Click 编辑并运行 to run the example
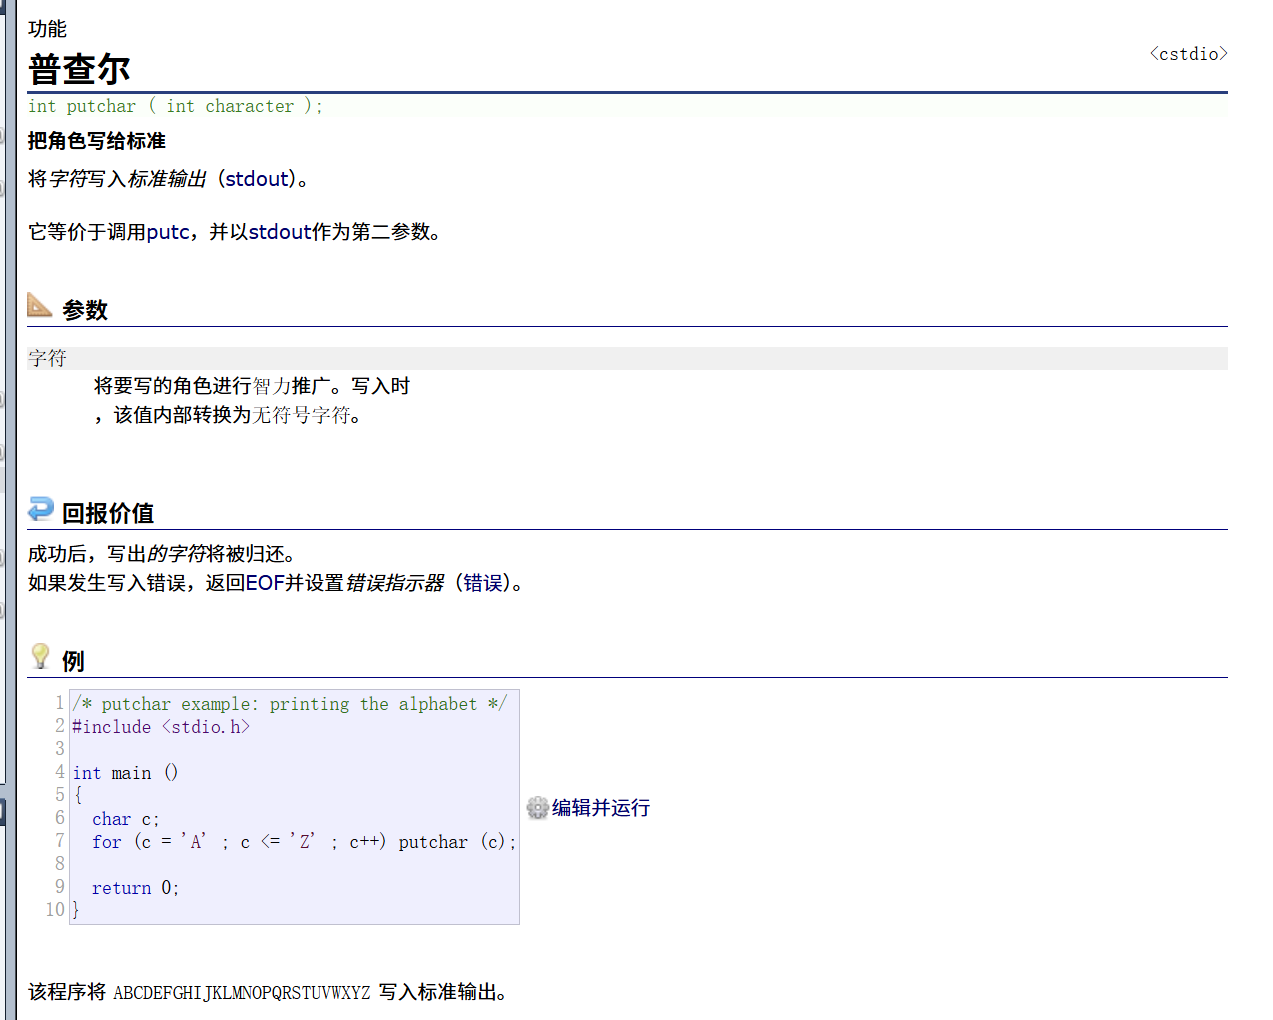This screenshot has width=1273, height=1020. pos(600,807)
